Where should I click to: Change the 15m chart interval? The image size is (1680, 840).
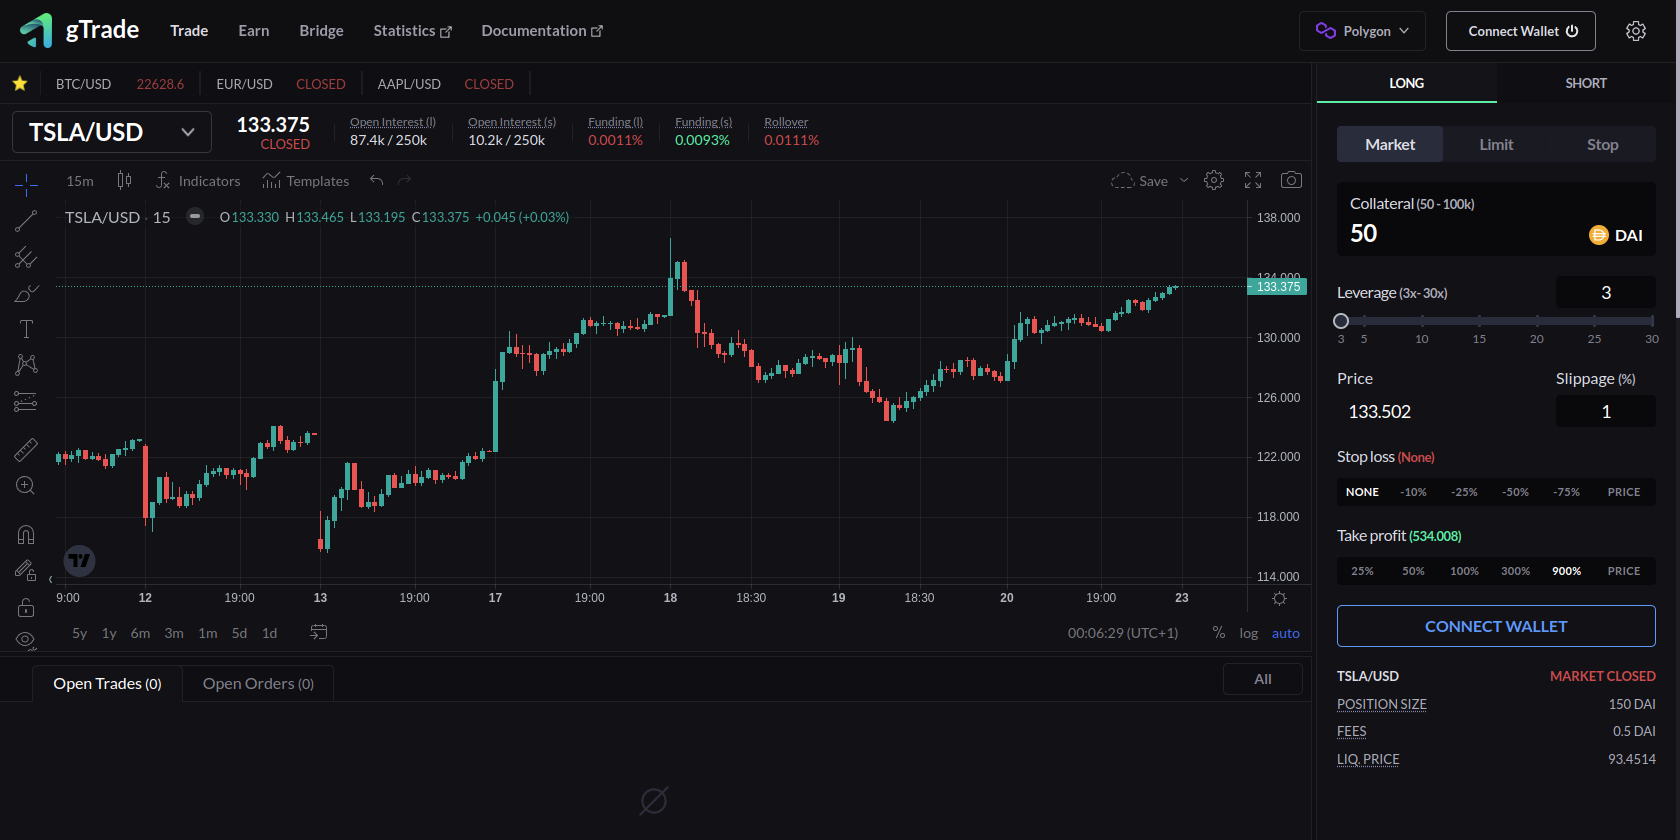point(80,181)
